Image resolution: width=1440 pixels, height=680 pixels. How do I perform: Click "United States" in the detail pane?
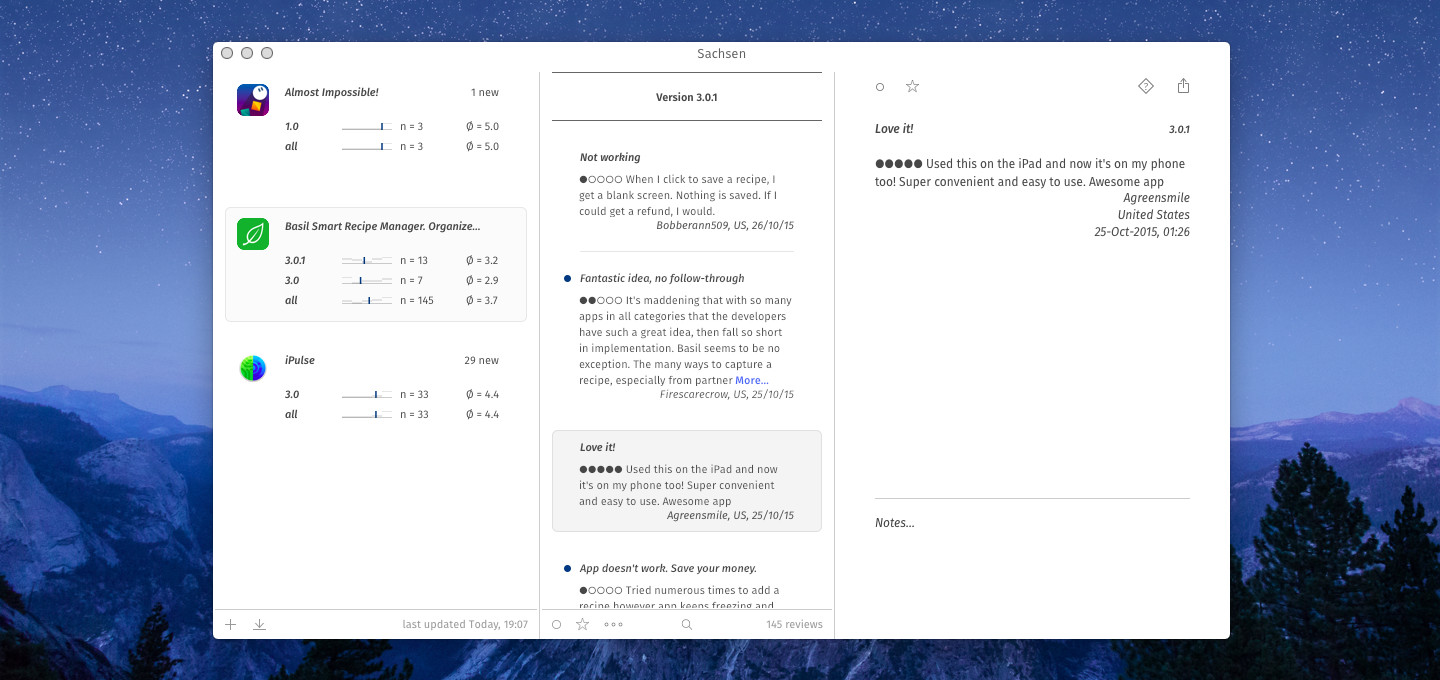click(x=1154, y=214)
